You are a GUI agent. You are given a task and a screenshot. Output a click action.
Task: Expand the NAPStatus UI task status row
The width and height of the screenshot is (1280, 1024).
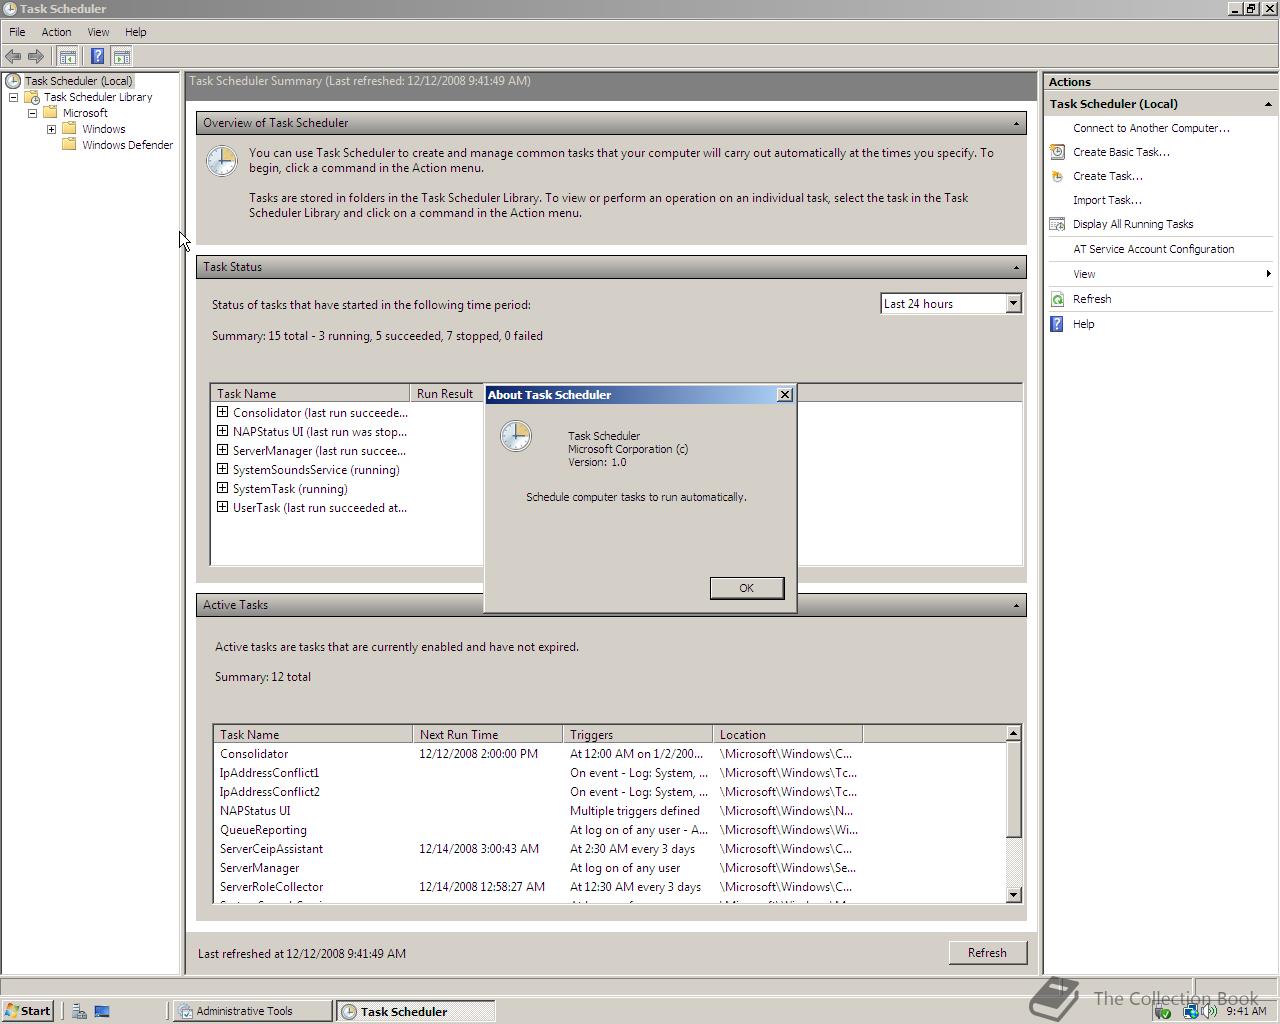tap(222, 431)
